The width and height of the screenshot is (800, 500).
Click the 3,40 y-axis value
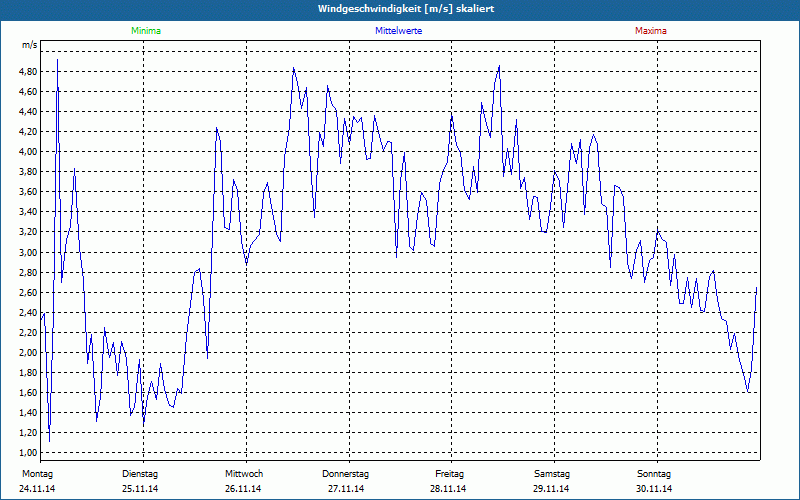(x=29, y=212)
